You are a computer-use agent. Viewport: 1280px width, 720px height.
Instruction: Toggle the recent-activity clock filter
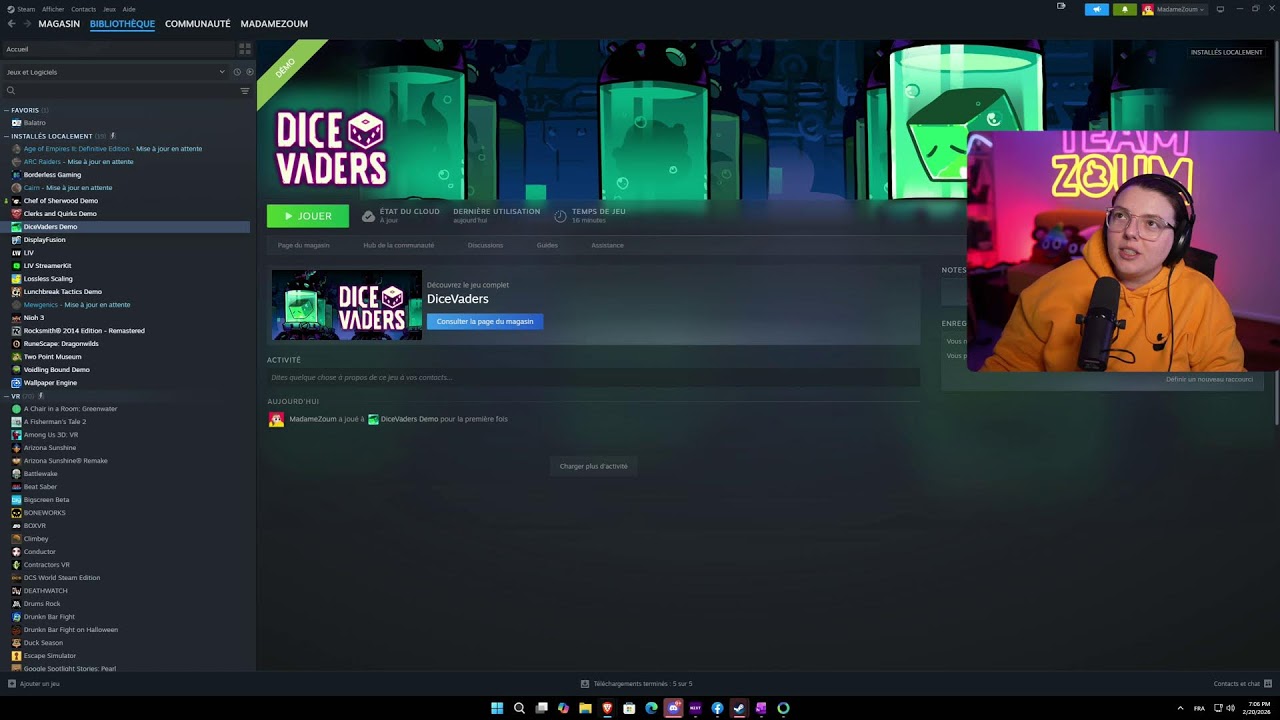click(x=237, y=72)
